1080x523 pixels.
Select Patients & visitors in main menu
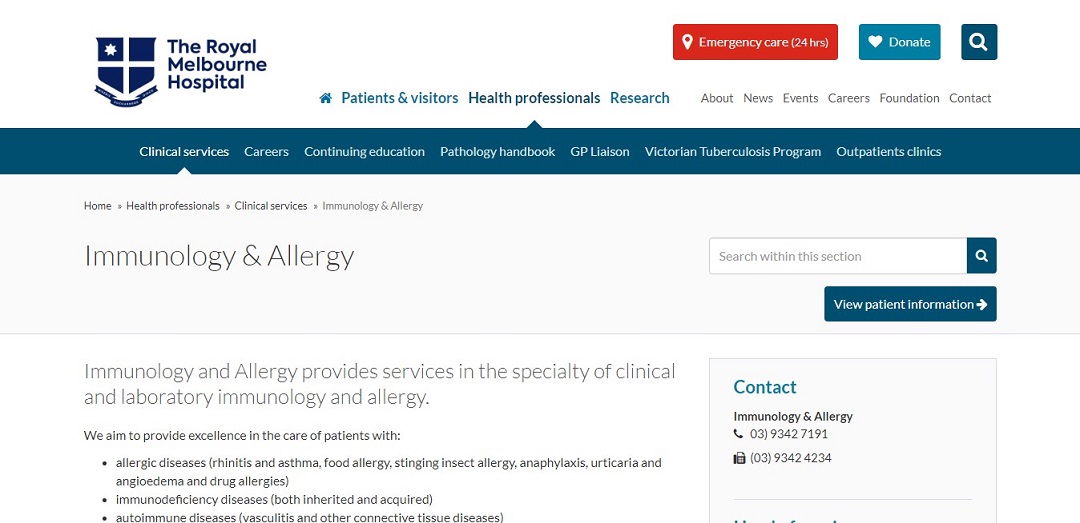[x=399, y=98]
